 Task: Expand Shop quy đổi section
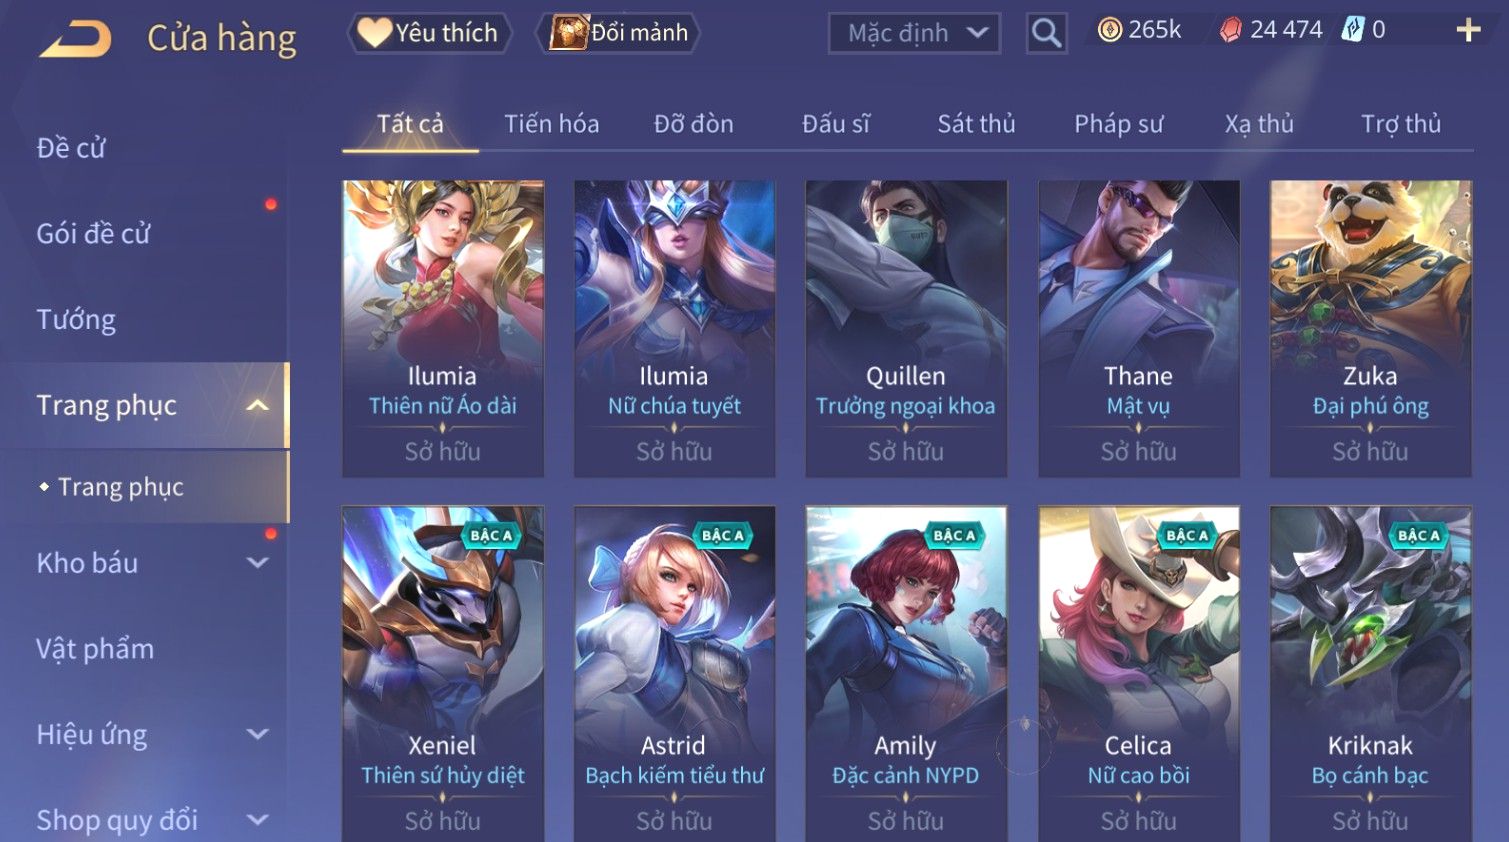click(257, 820)
